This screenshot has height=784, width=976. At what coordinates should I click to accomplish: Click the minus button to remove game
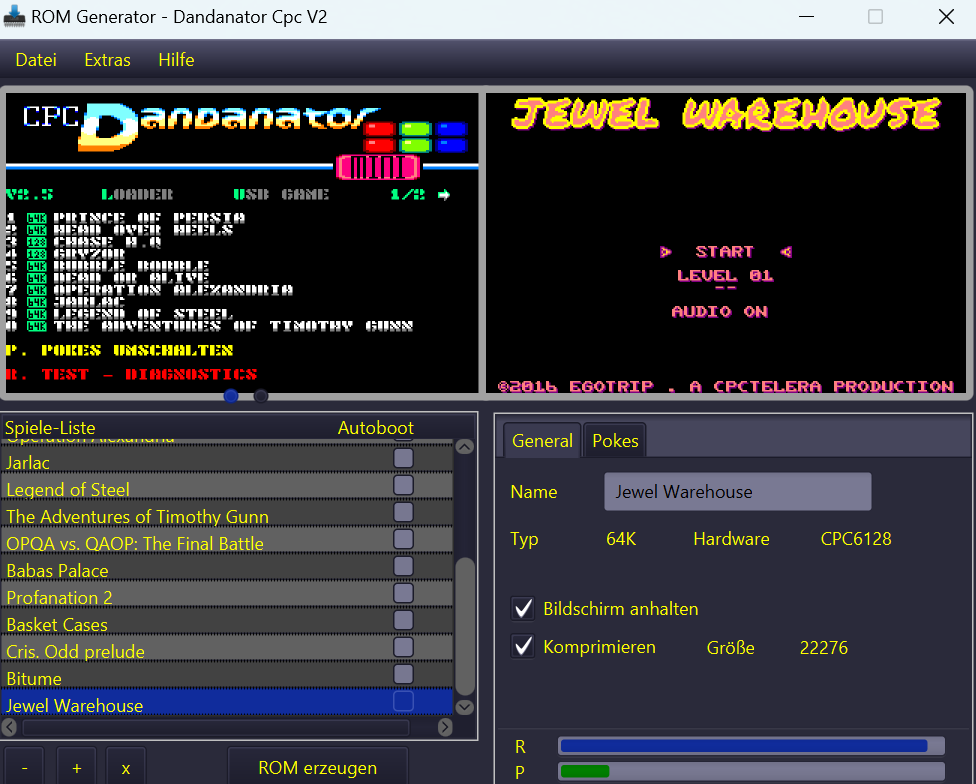[x=24, y=768]
